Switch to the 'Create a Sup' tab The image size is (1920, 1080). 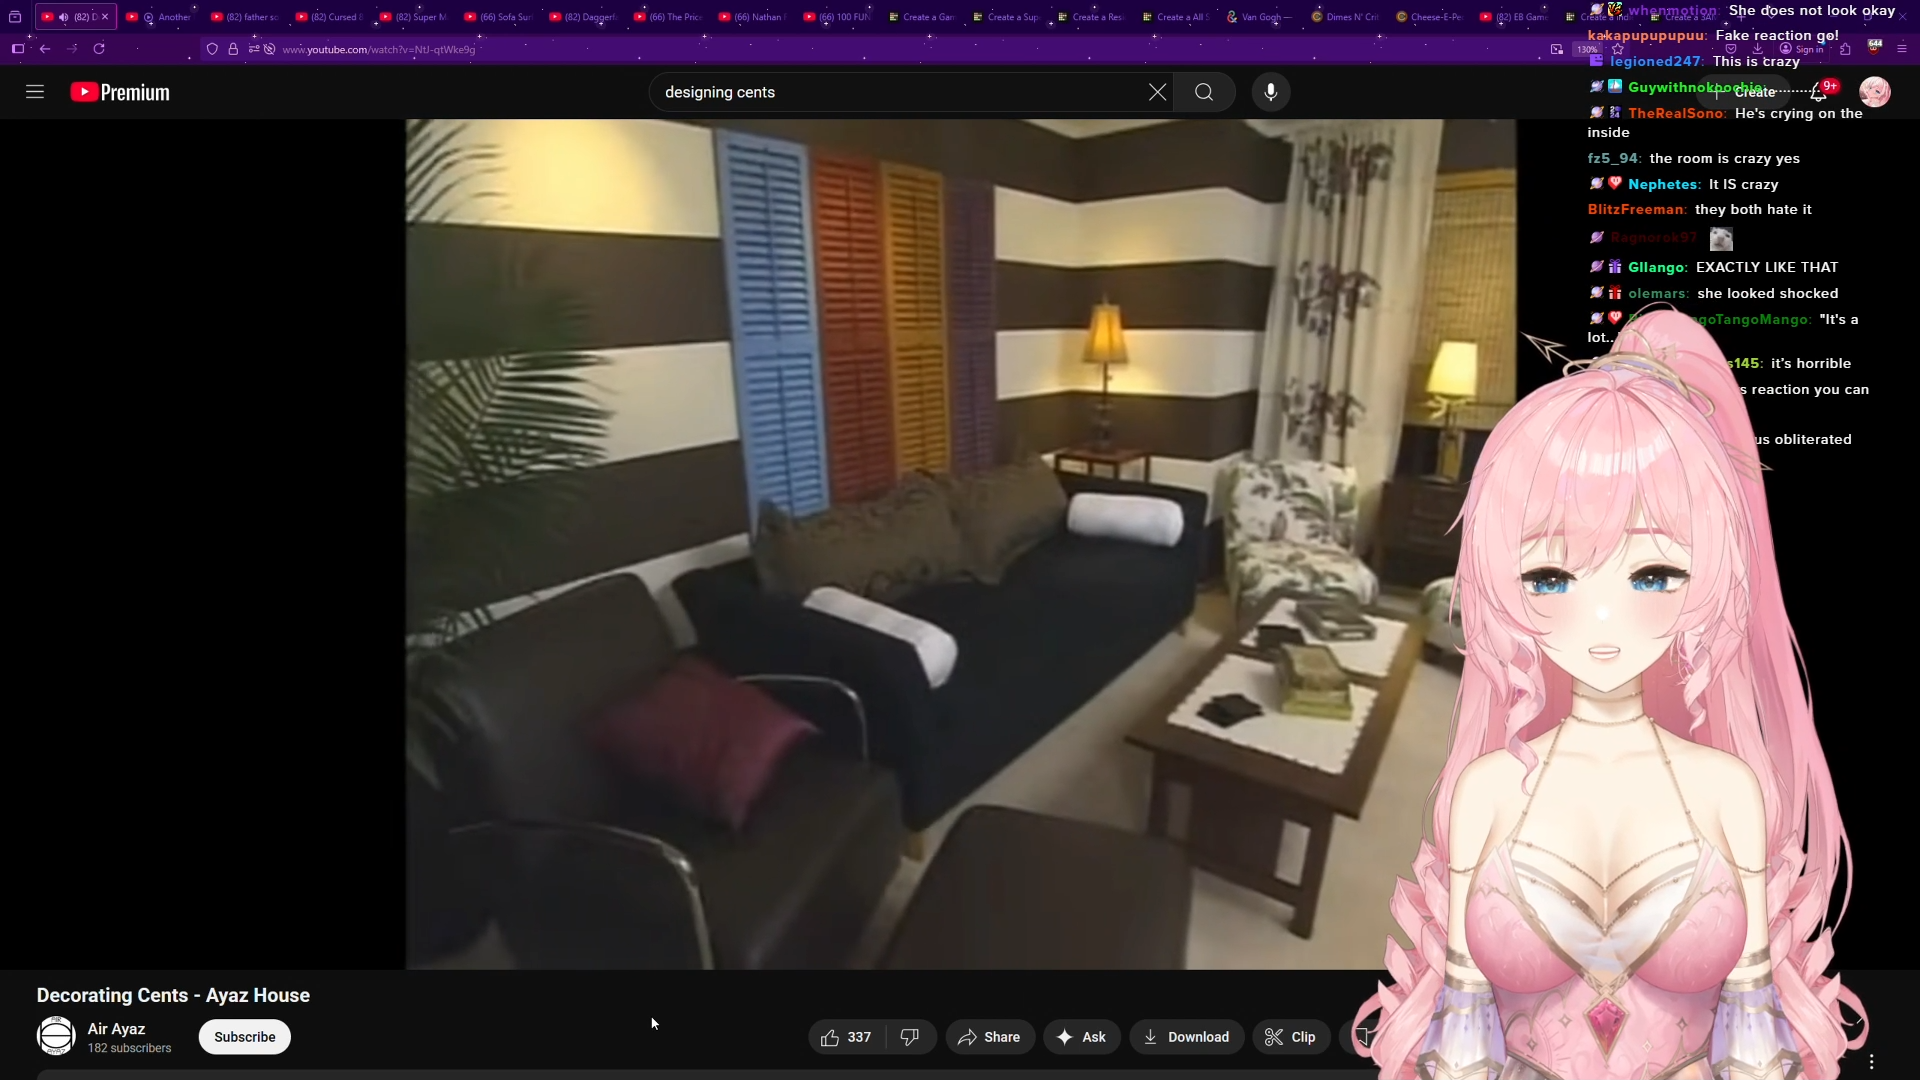(1005, 17)
